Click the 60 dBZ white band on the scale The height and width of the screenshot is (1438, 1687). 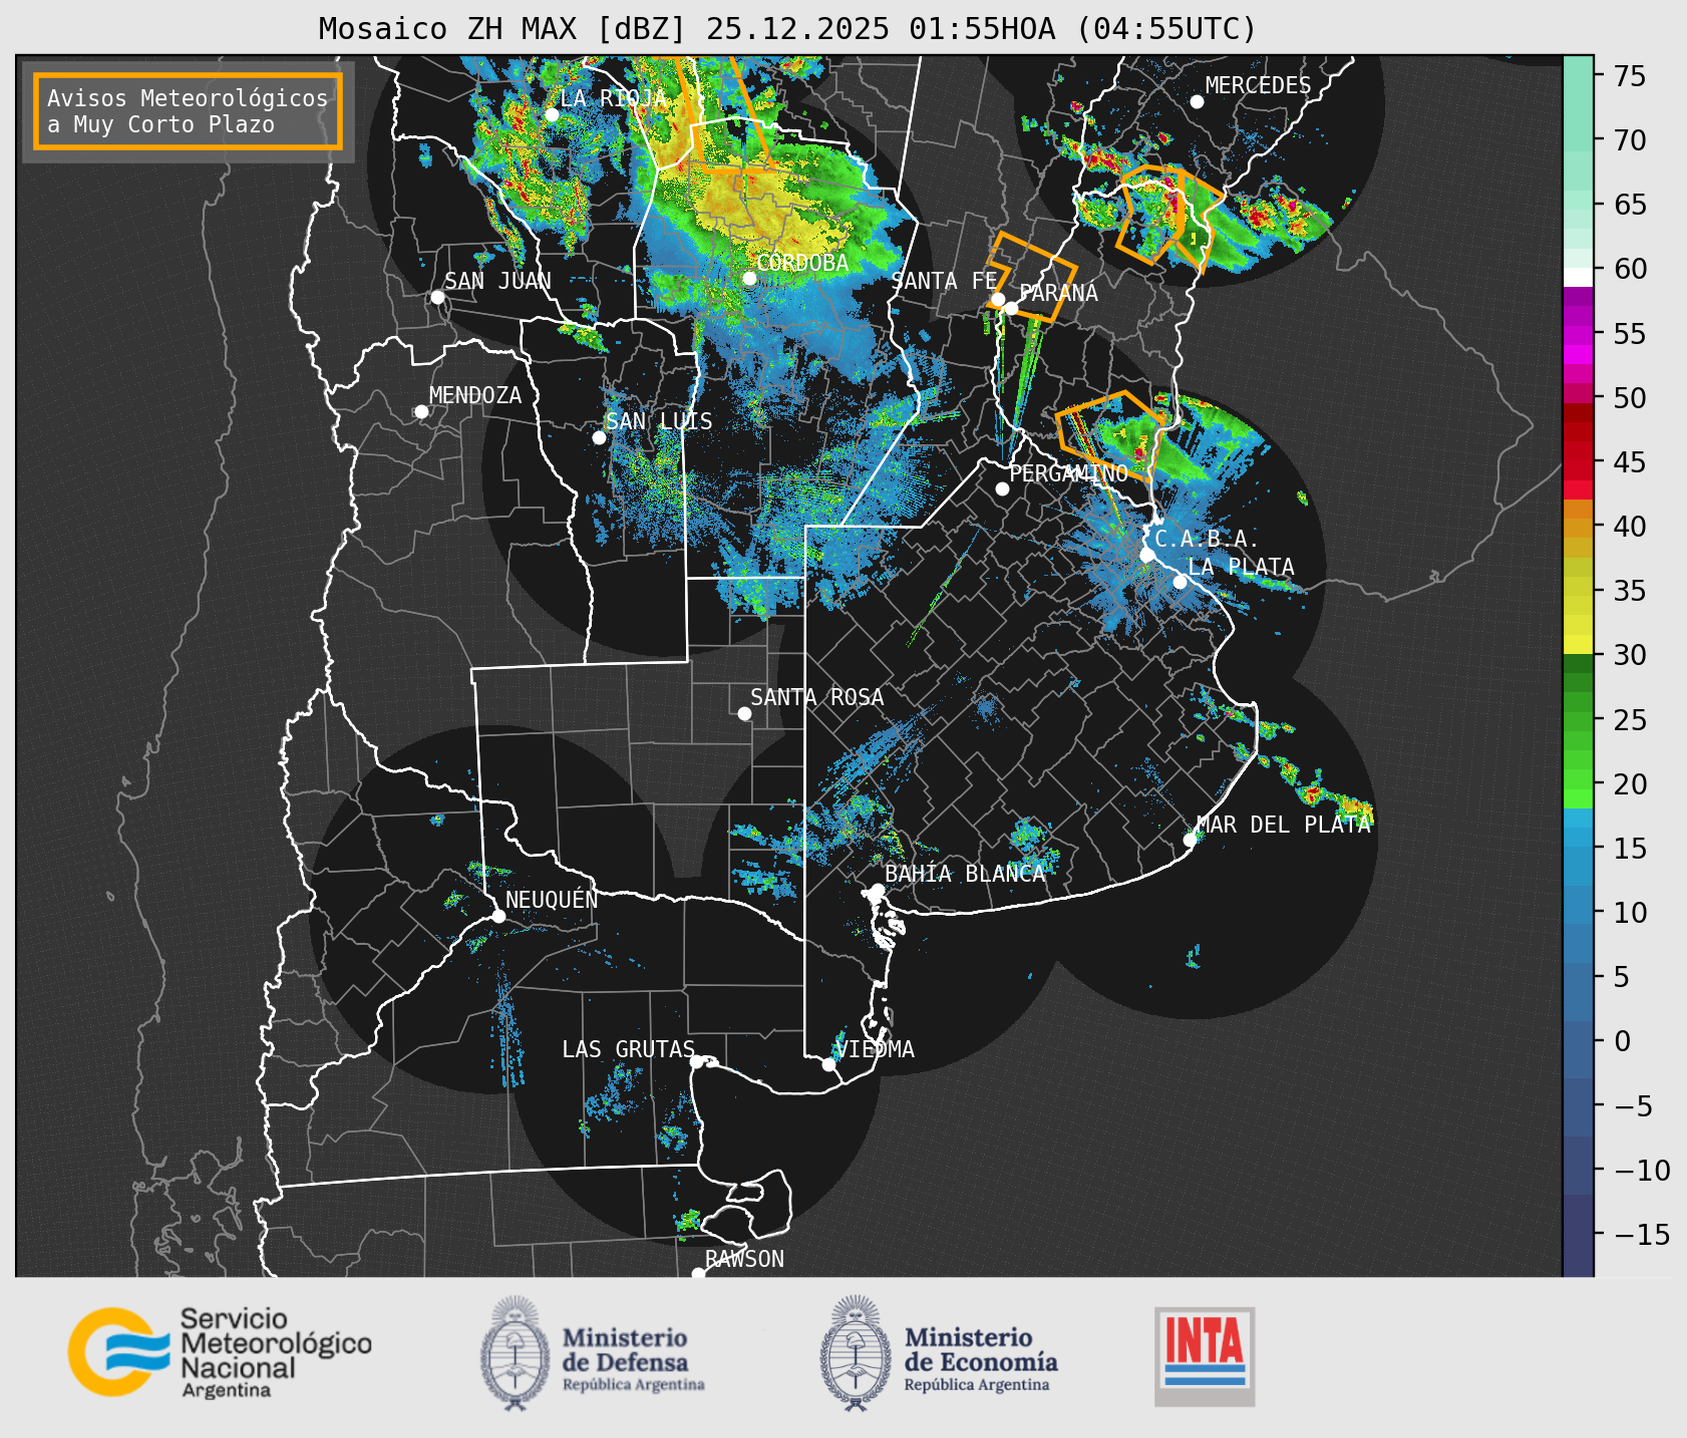coord(1578,276)
